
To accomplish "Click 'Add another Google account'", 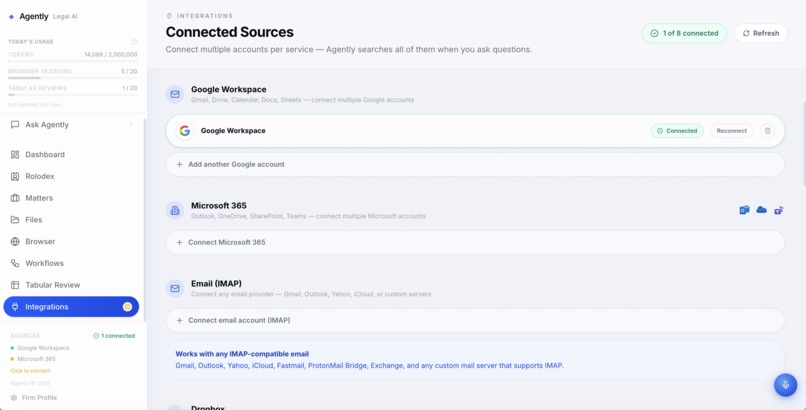I will (475, 164).
